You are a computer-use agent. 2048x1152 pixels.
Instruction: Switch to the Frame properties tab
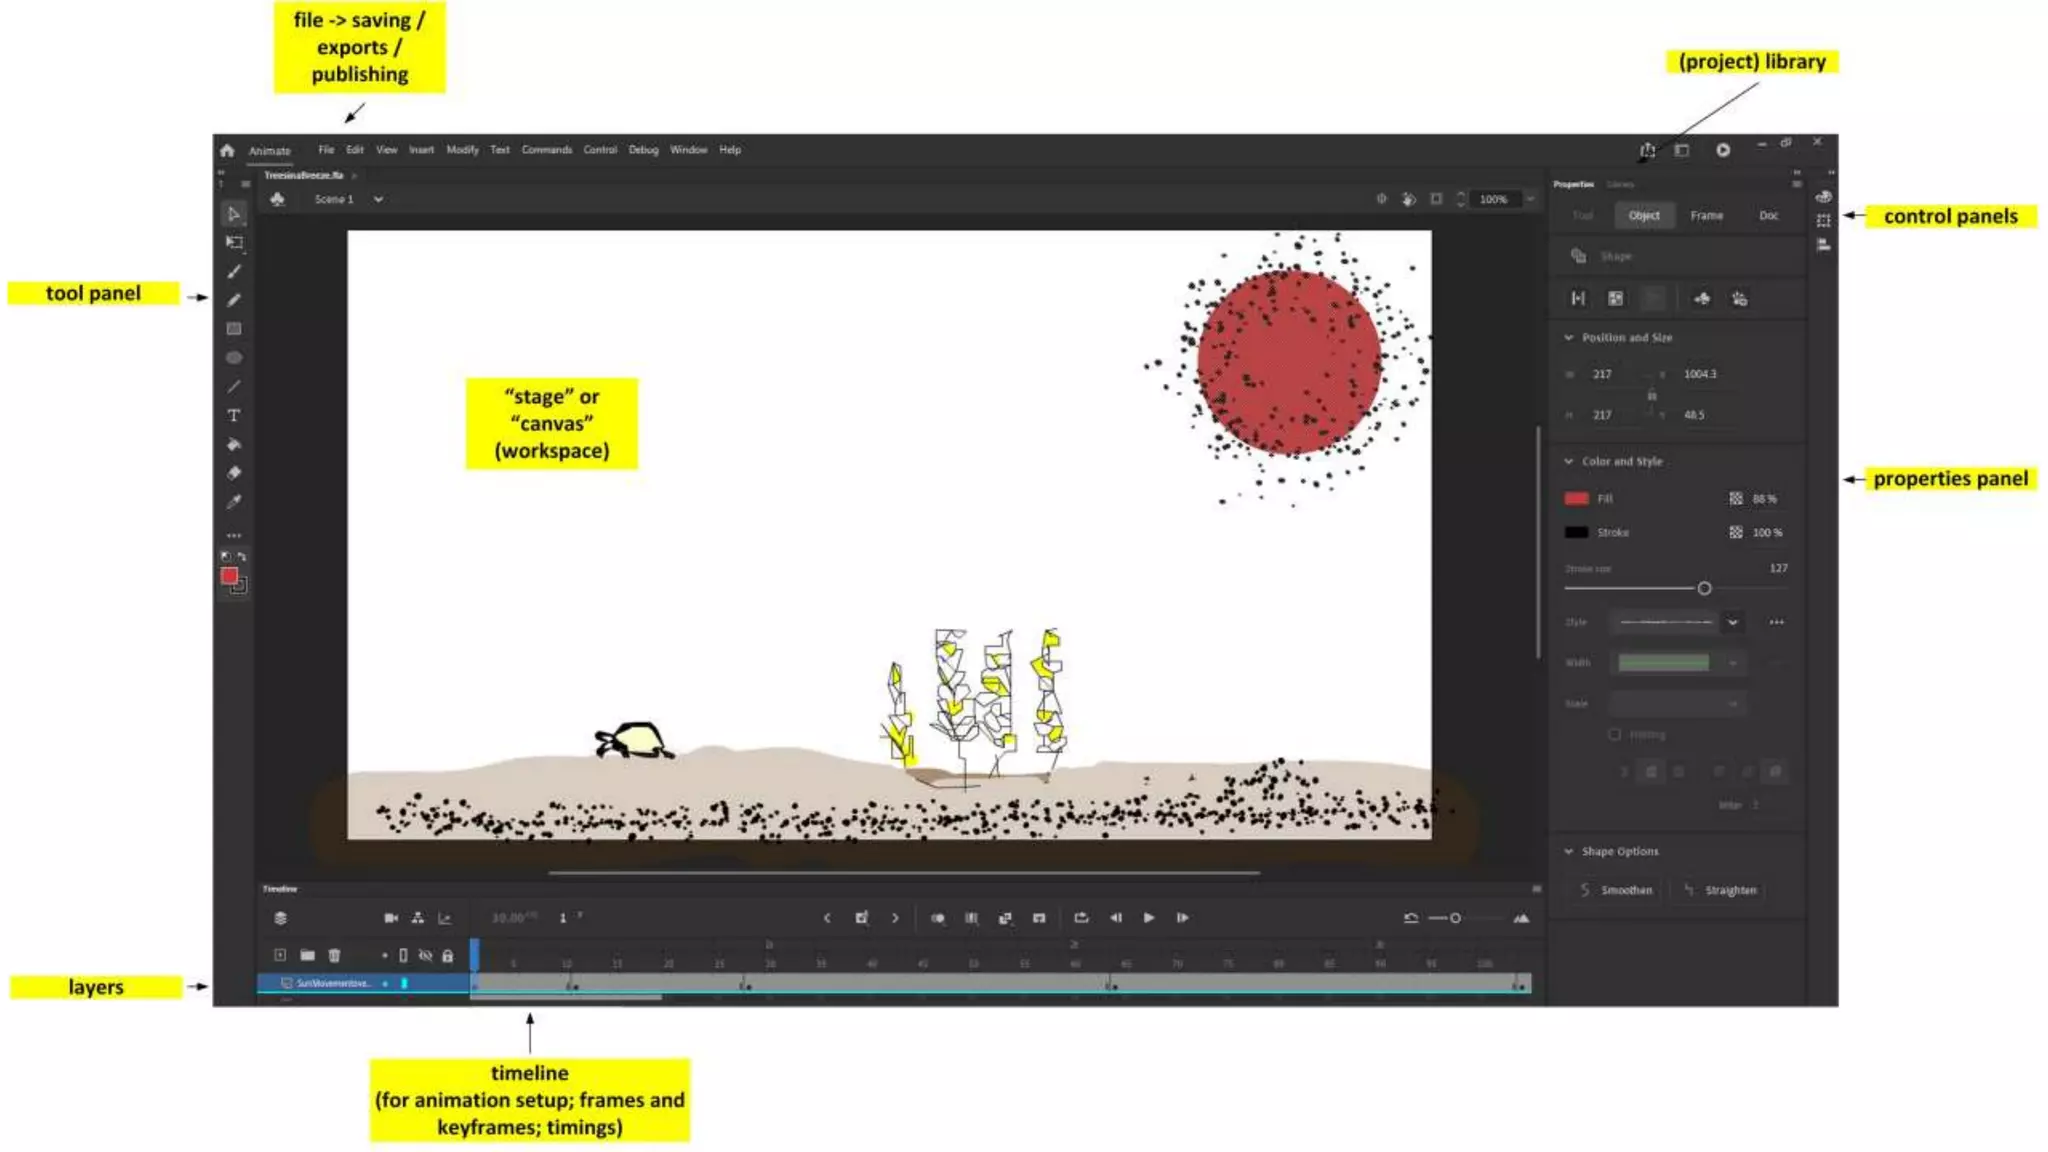(x=1706, y=216)
